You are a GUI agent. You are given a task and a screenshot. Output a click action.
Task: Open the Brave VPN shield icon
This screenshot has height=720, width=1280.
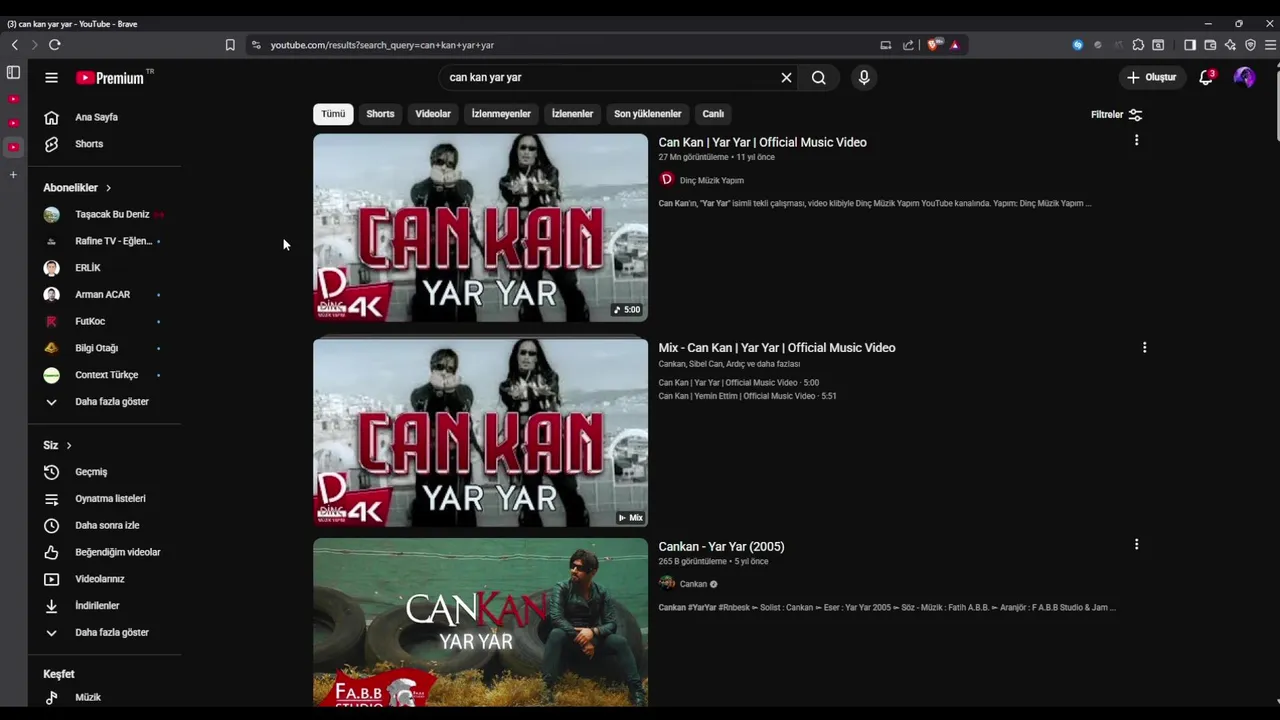coord(1250,45)
